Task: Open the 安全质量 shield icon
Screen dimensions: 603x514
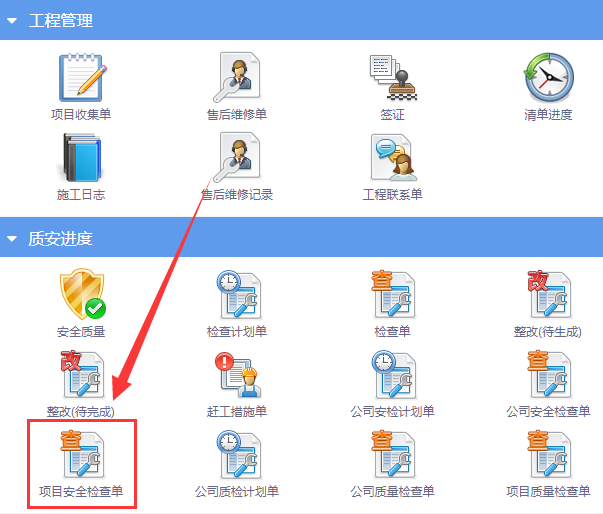Action: pos(82,294)
